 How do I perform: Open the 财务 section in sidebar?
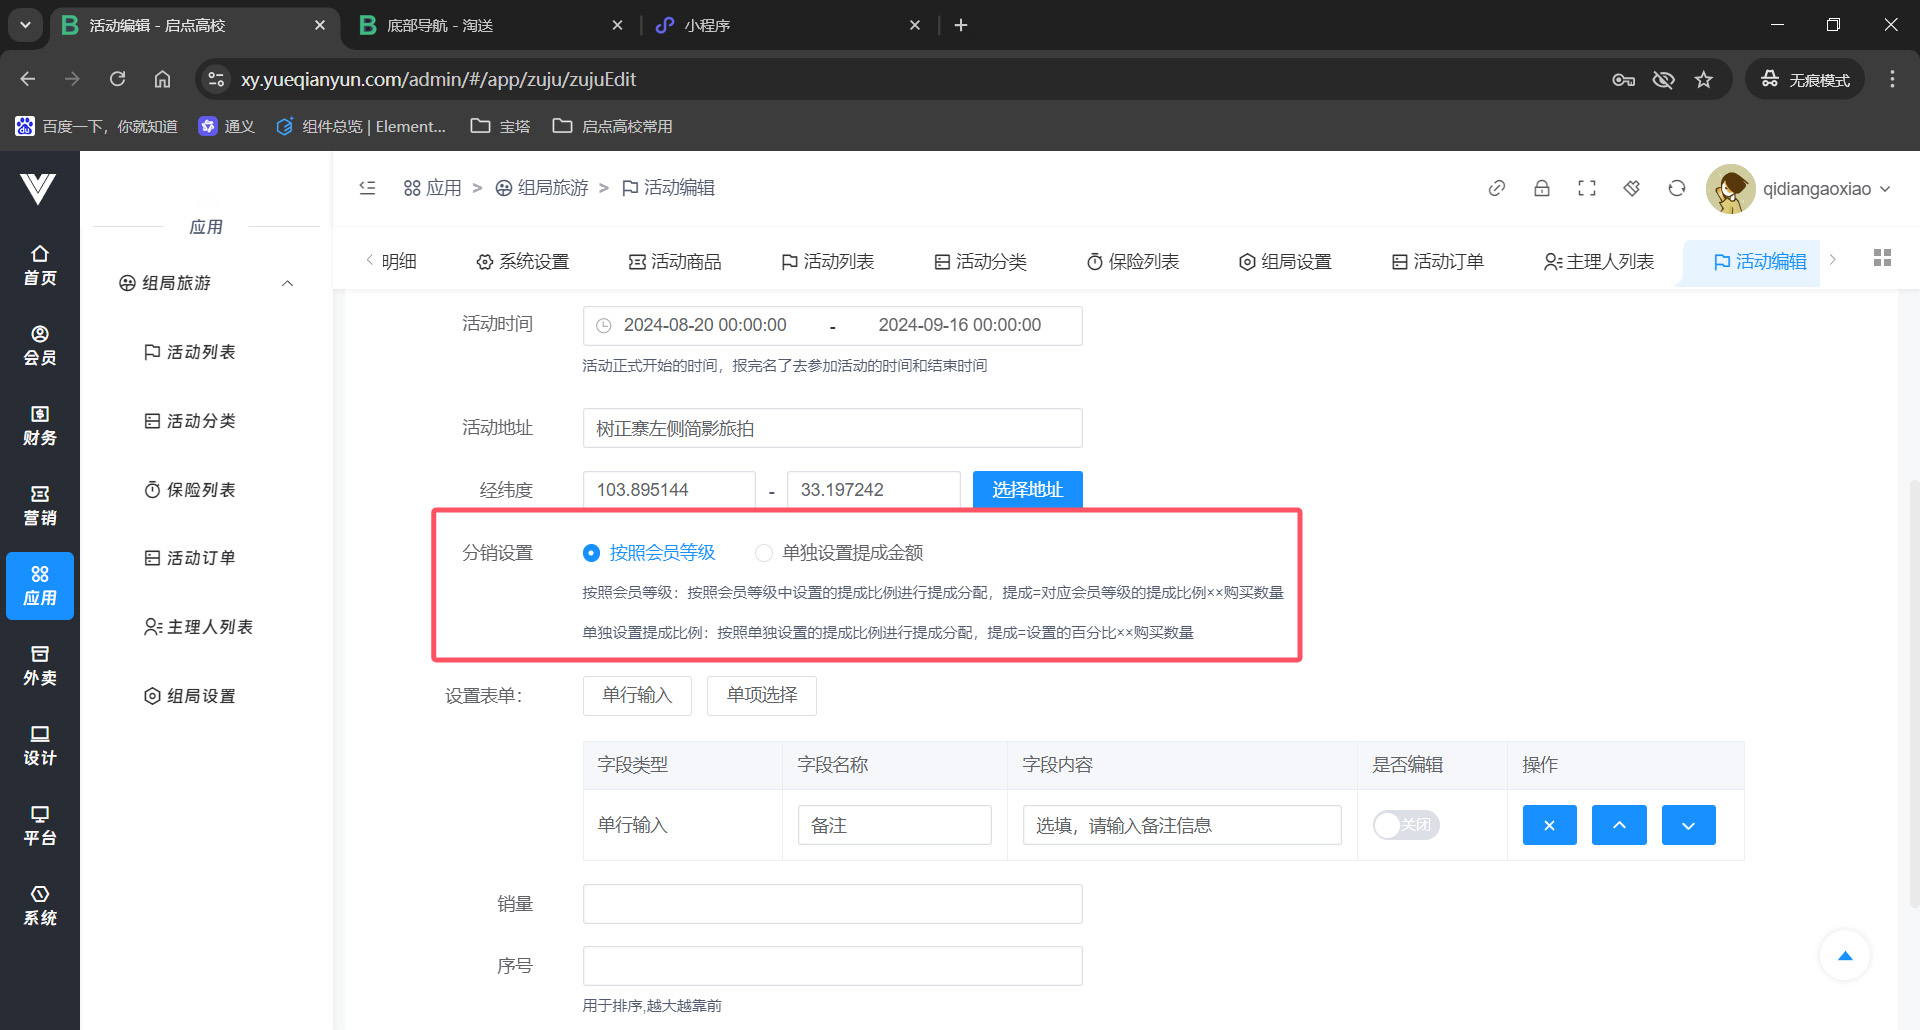click(40, 425)
